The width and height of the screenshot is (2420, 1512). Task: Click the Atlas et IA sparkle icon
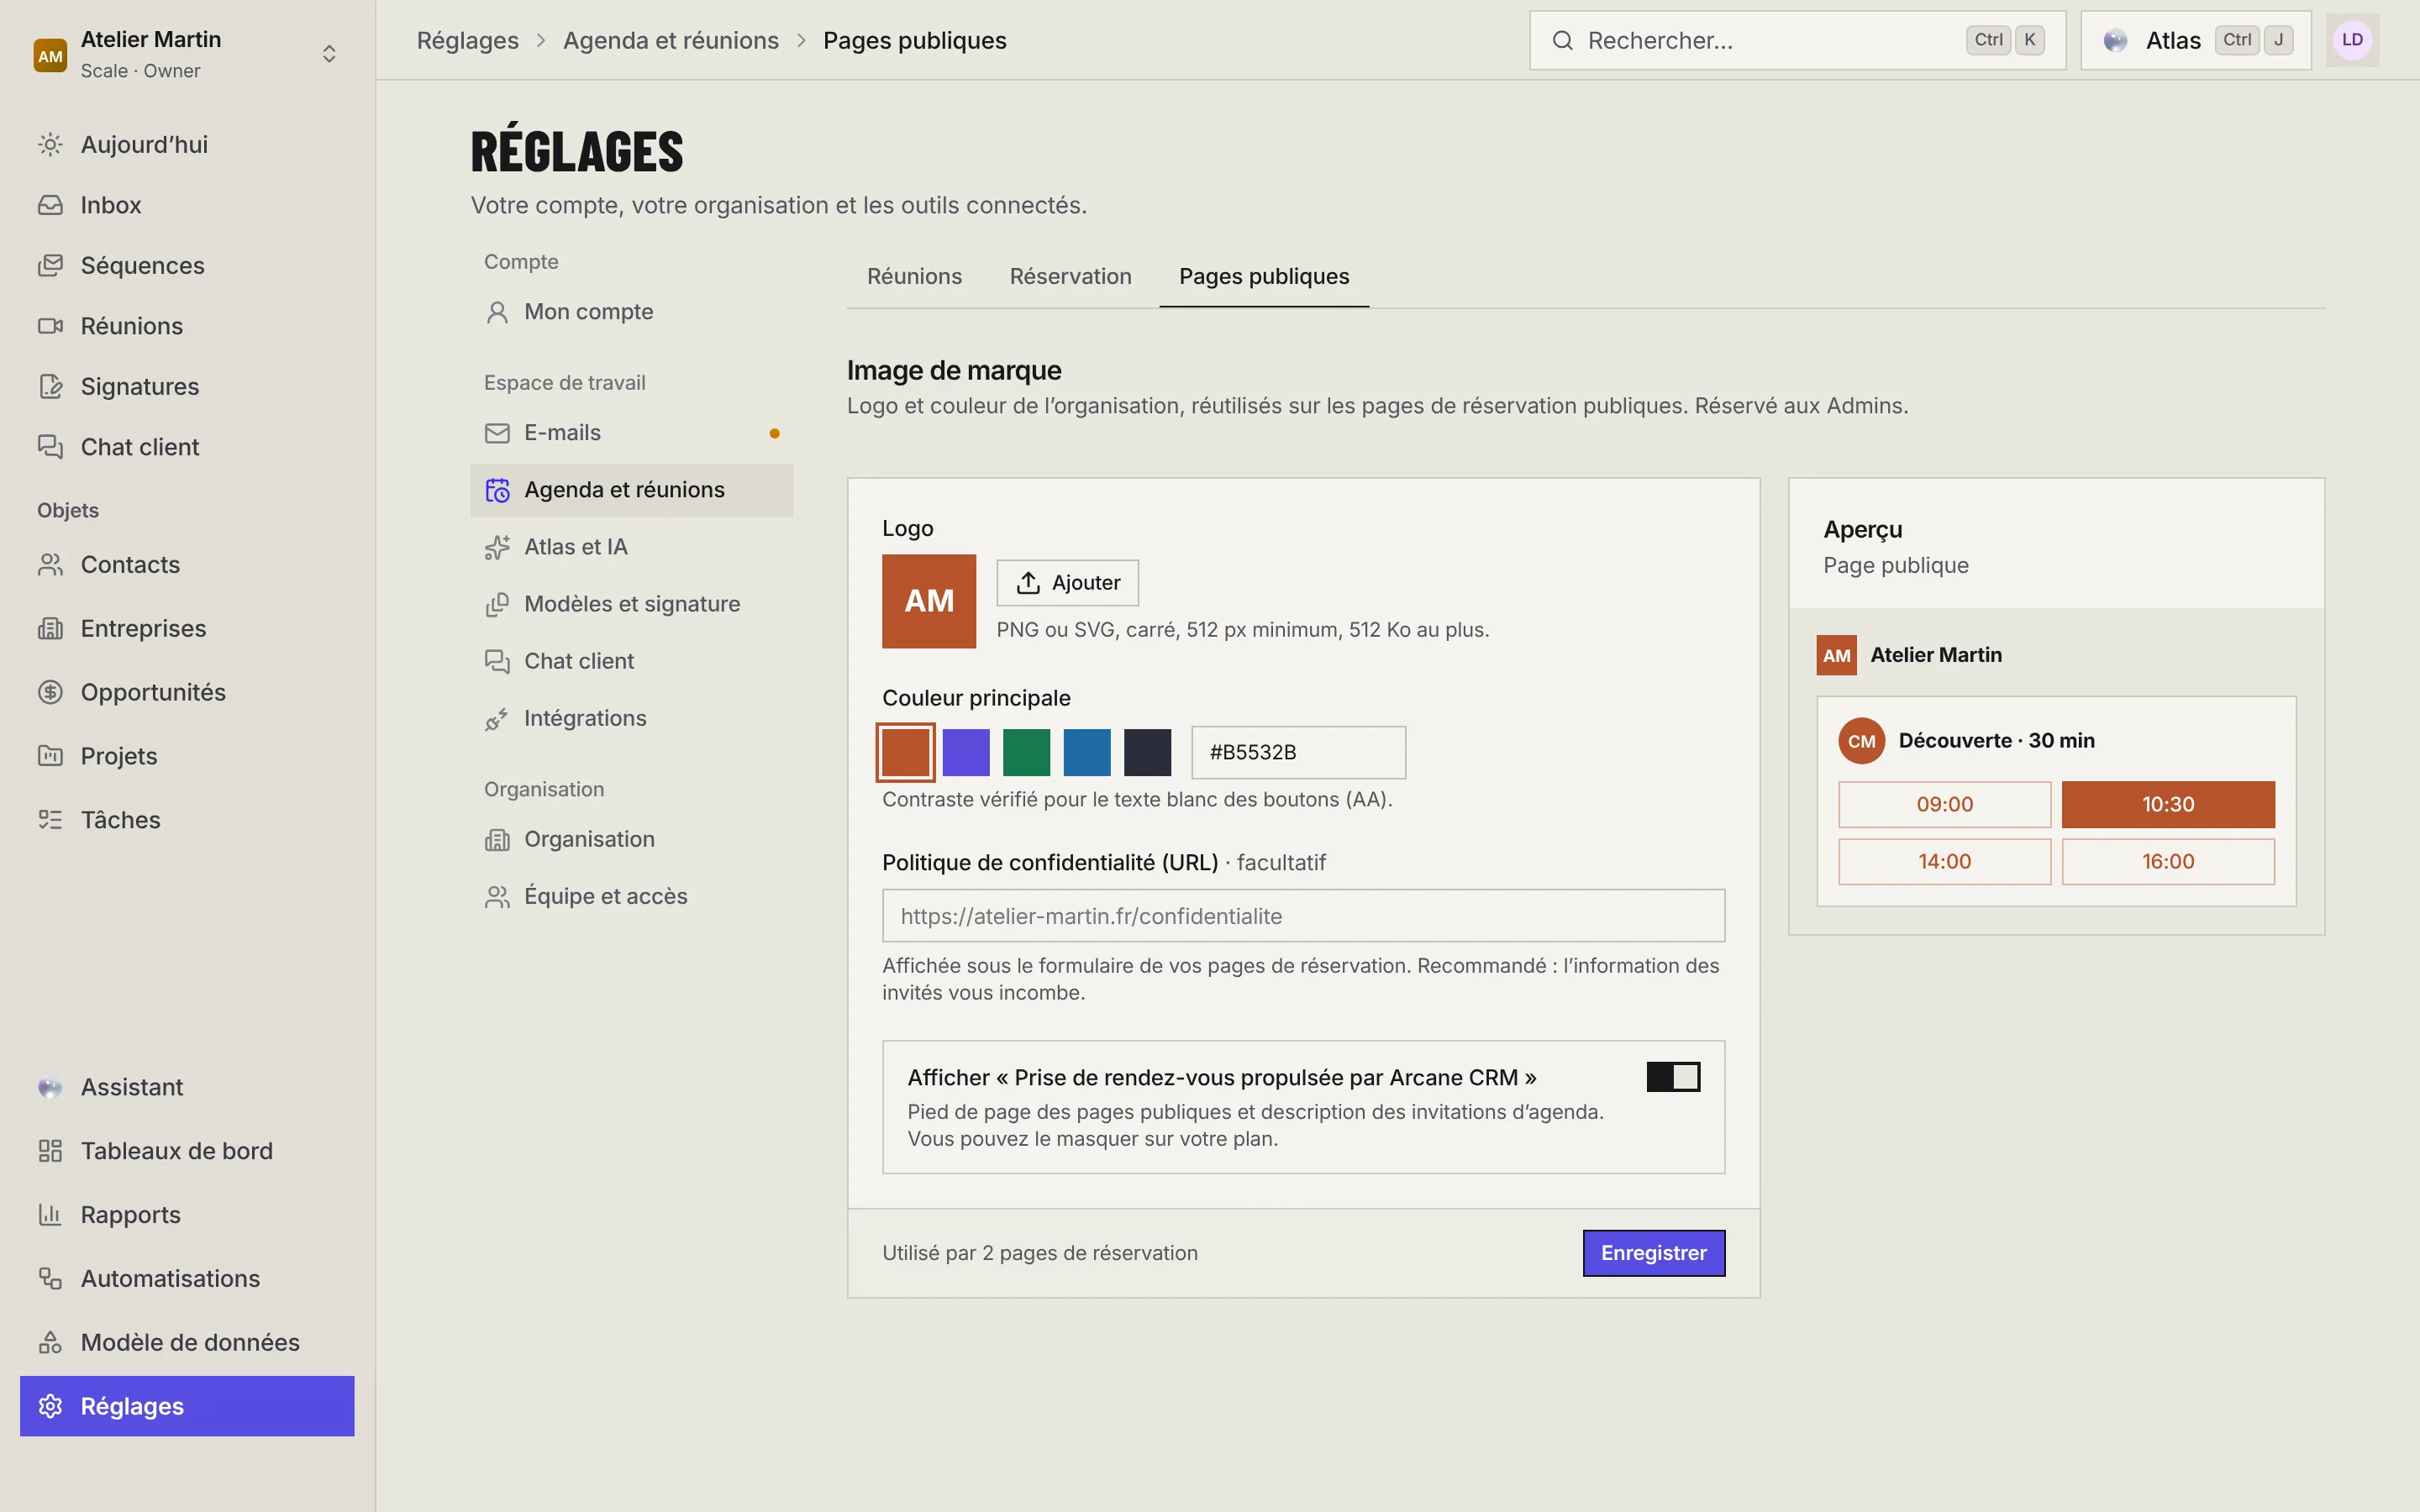pyautogui.click(x=497, y=548)
